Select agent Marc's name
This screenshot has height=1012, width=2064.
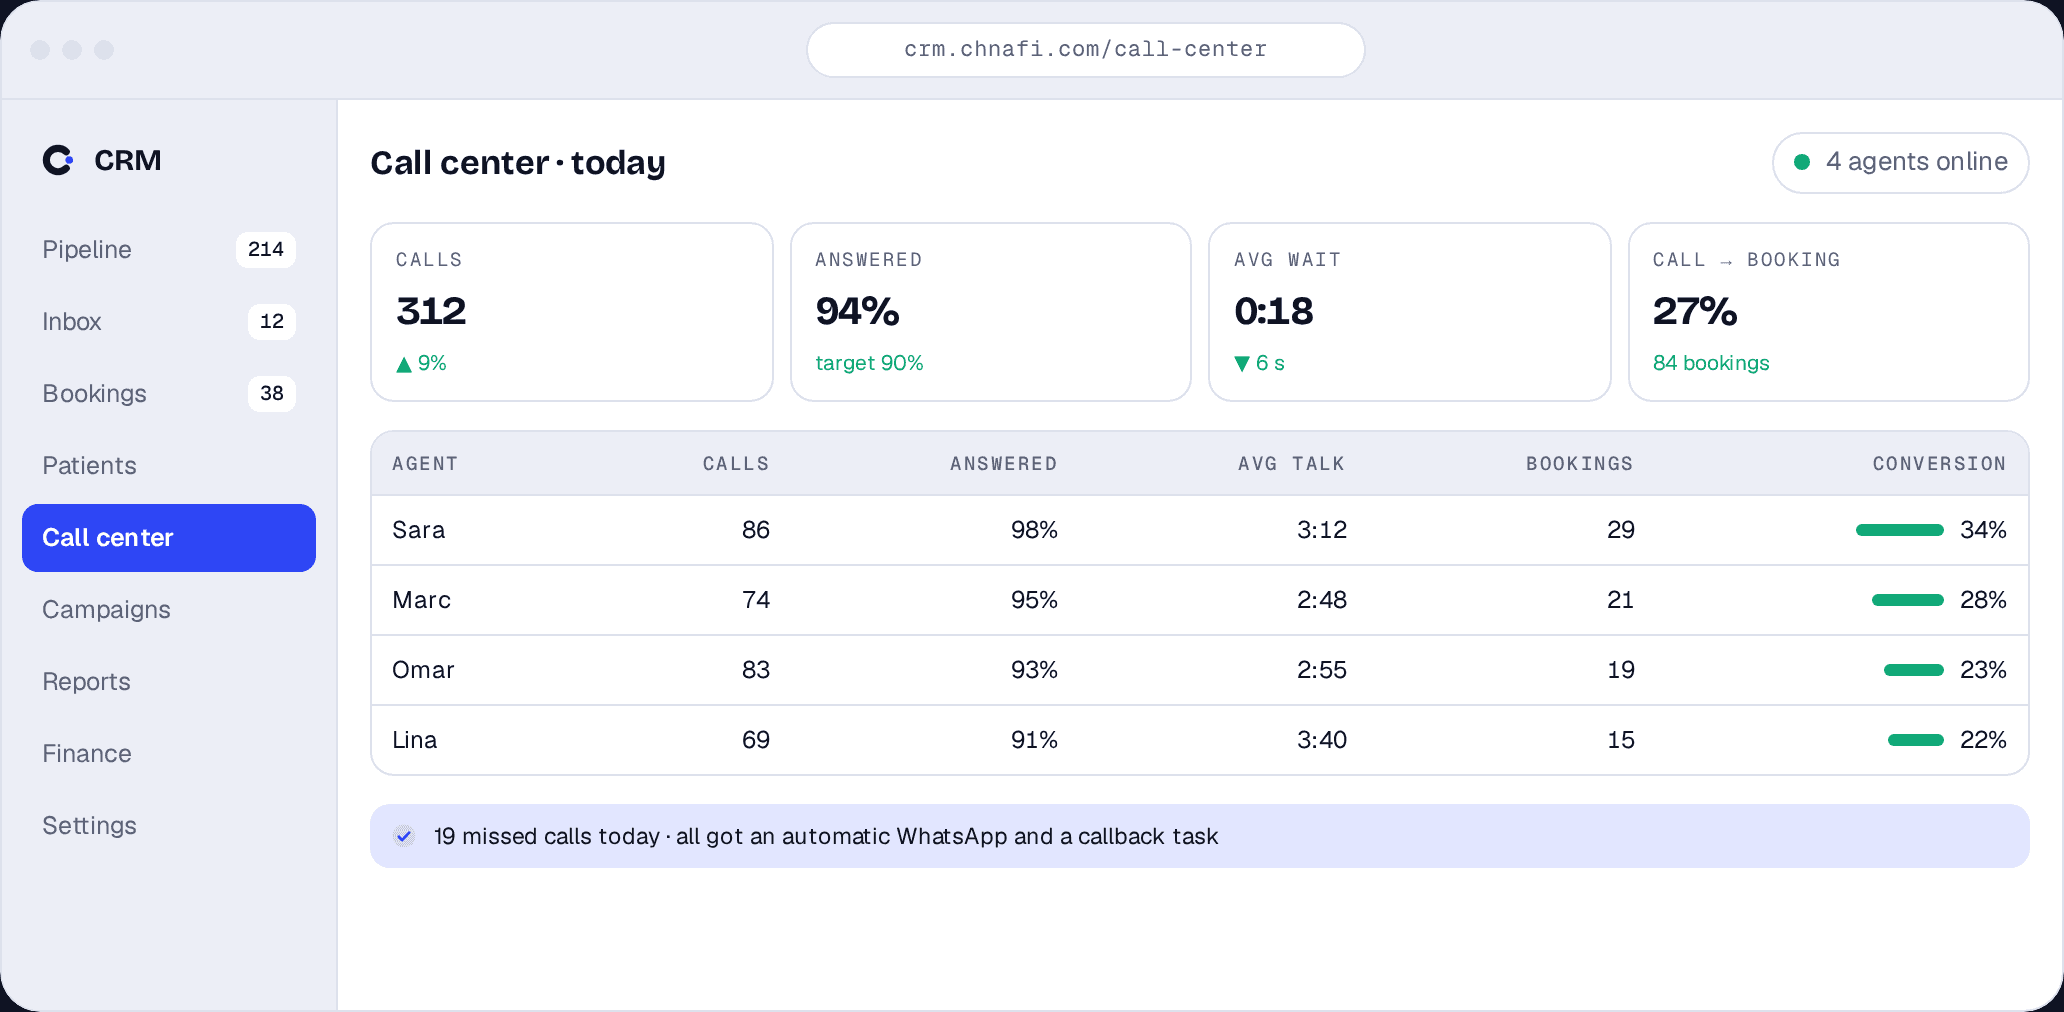[x=421, y=600]
